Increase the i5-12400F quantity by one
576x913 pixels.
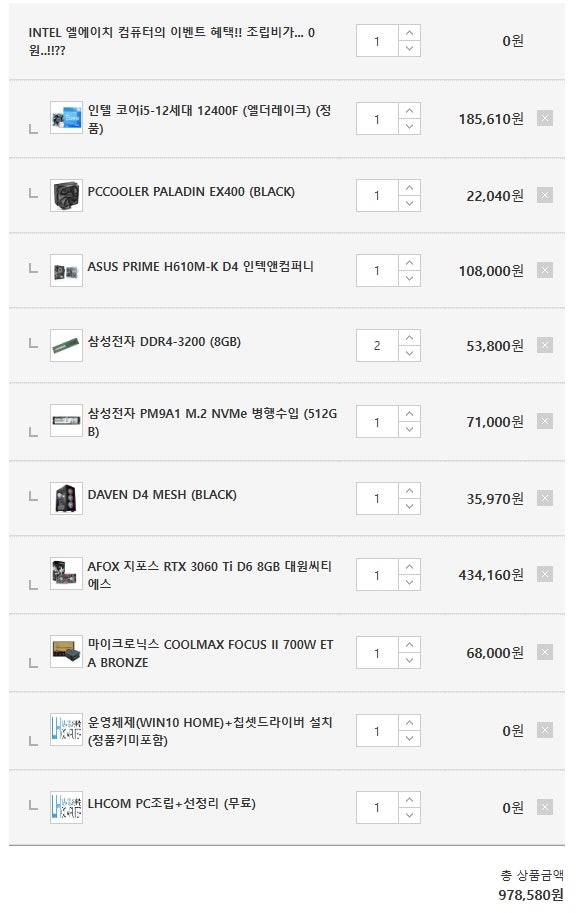click(409, 111)
